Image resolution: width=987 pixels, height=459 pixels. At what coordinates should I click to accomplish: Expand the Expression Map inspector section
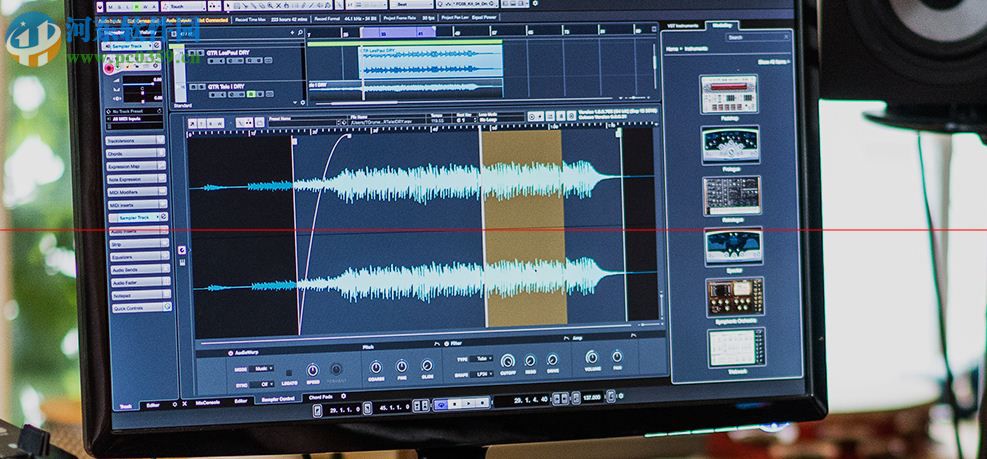click(135, 166)
